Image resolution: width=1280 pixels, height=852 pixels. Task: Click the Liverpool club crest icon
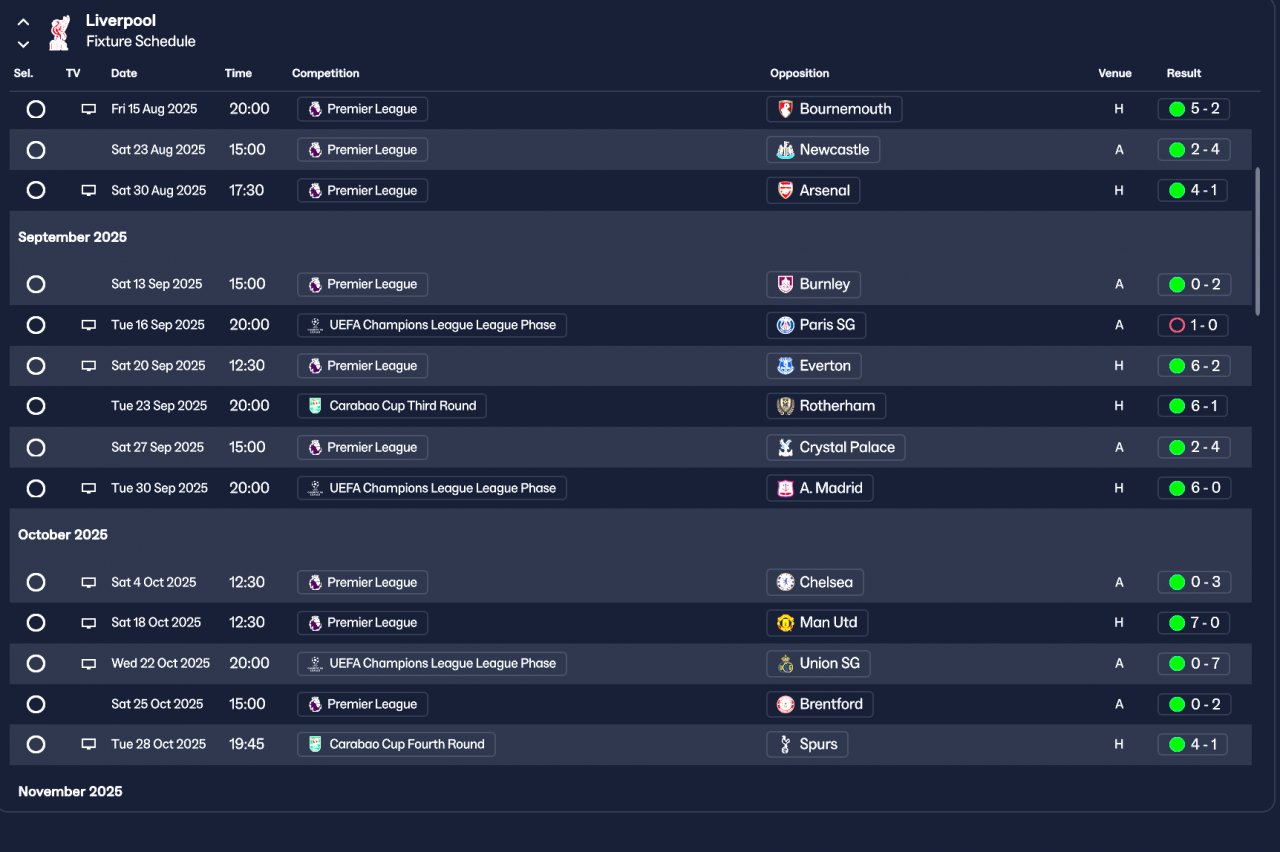tap(59, 32)
